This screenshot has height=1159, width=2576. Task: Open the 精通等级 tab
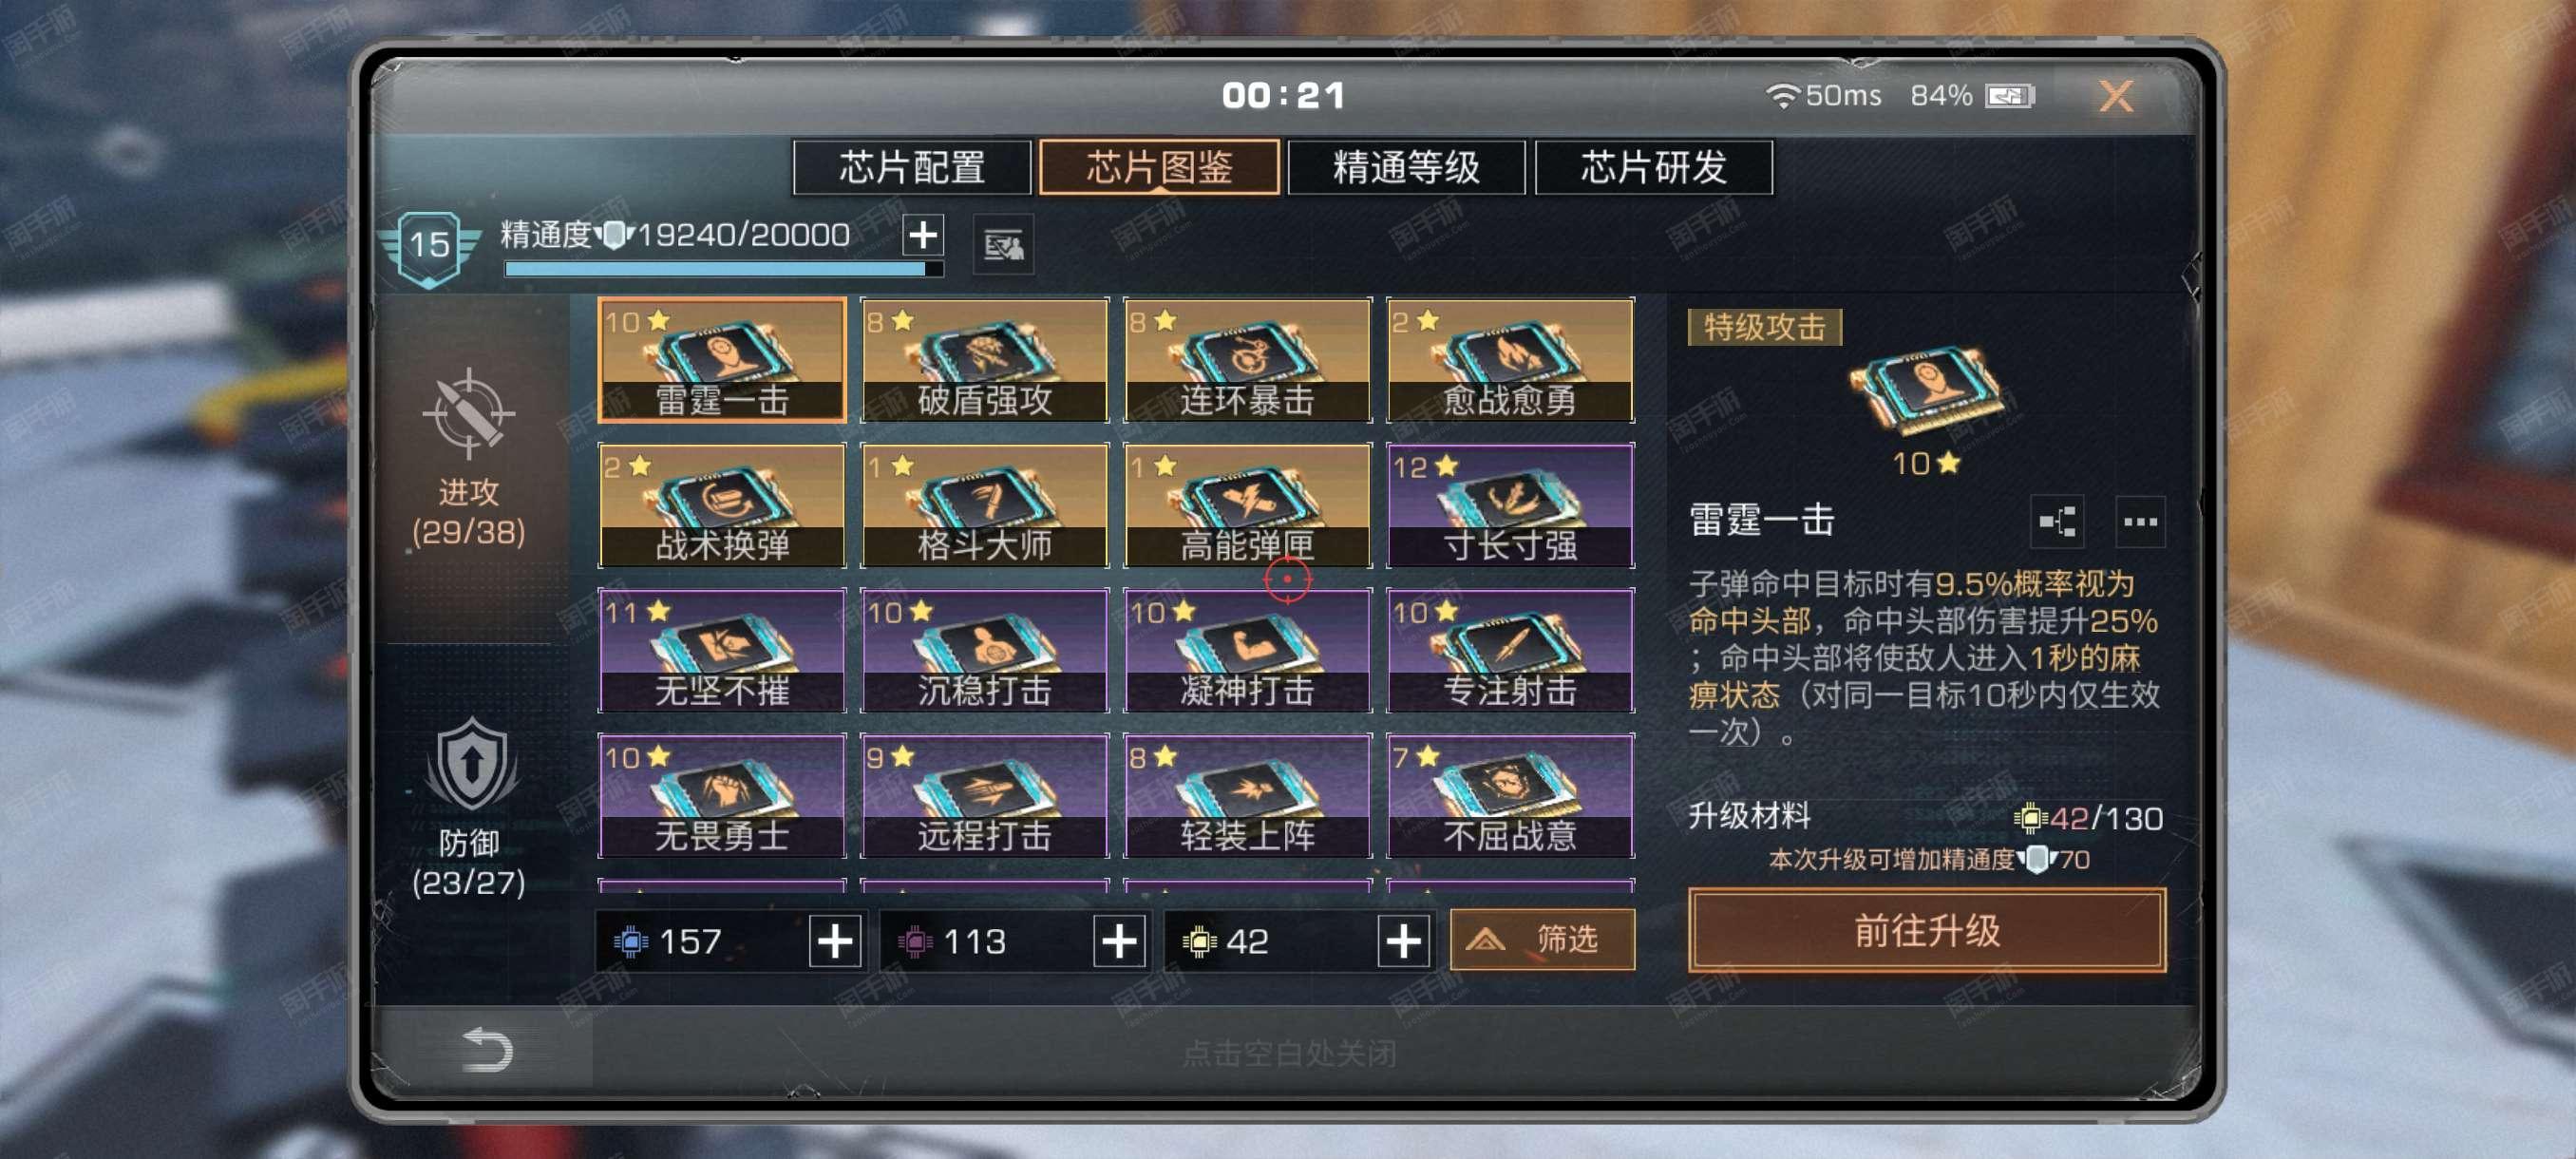(1406, 167)
